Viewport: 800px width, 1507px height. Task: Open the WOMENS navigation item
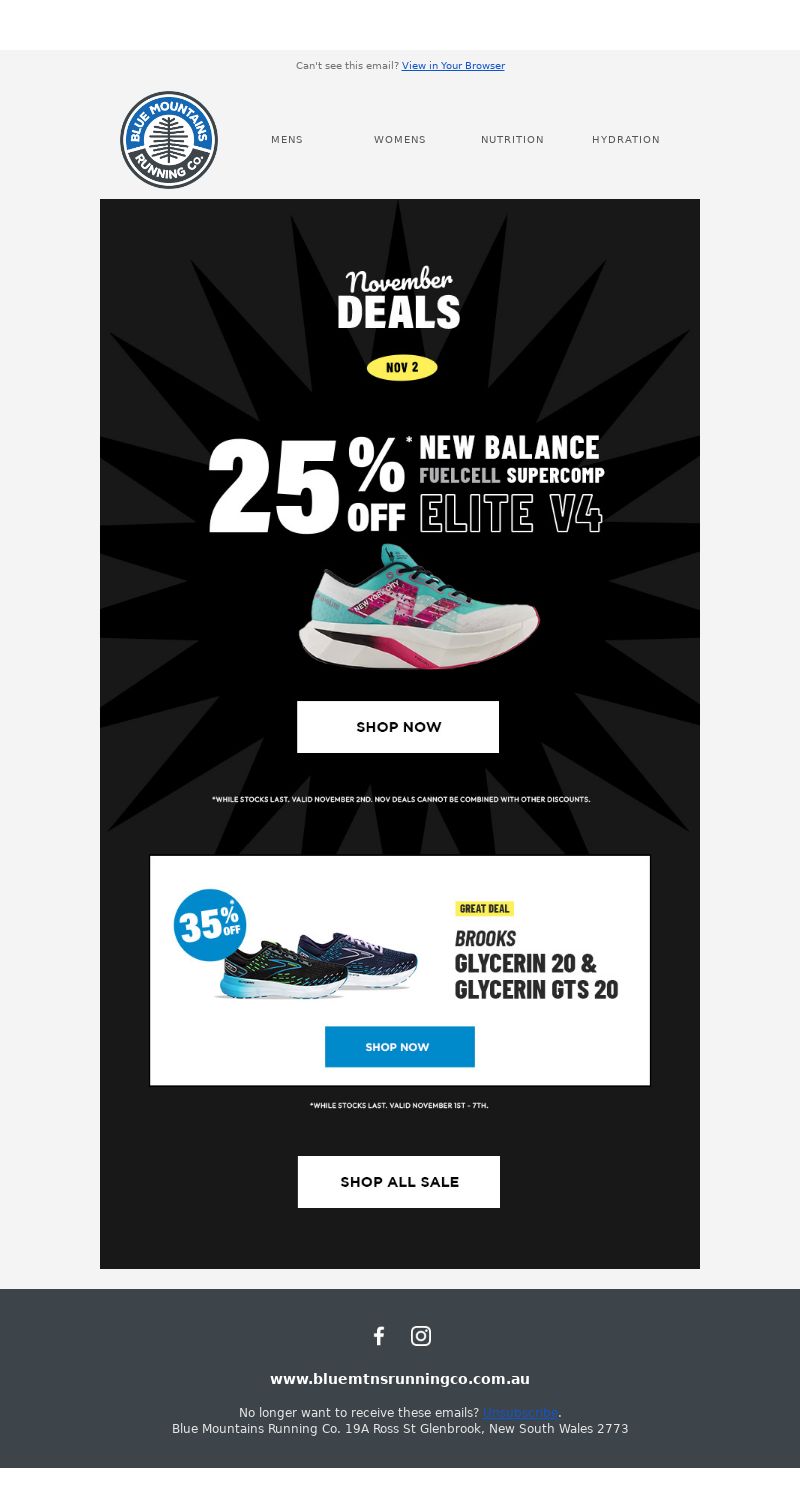(400, 140)
